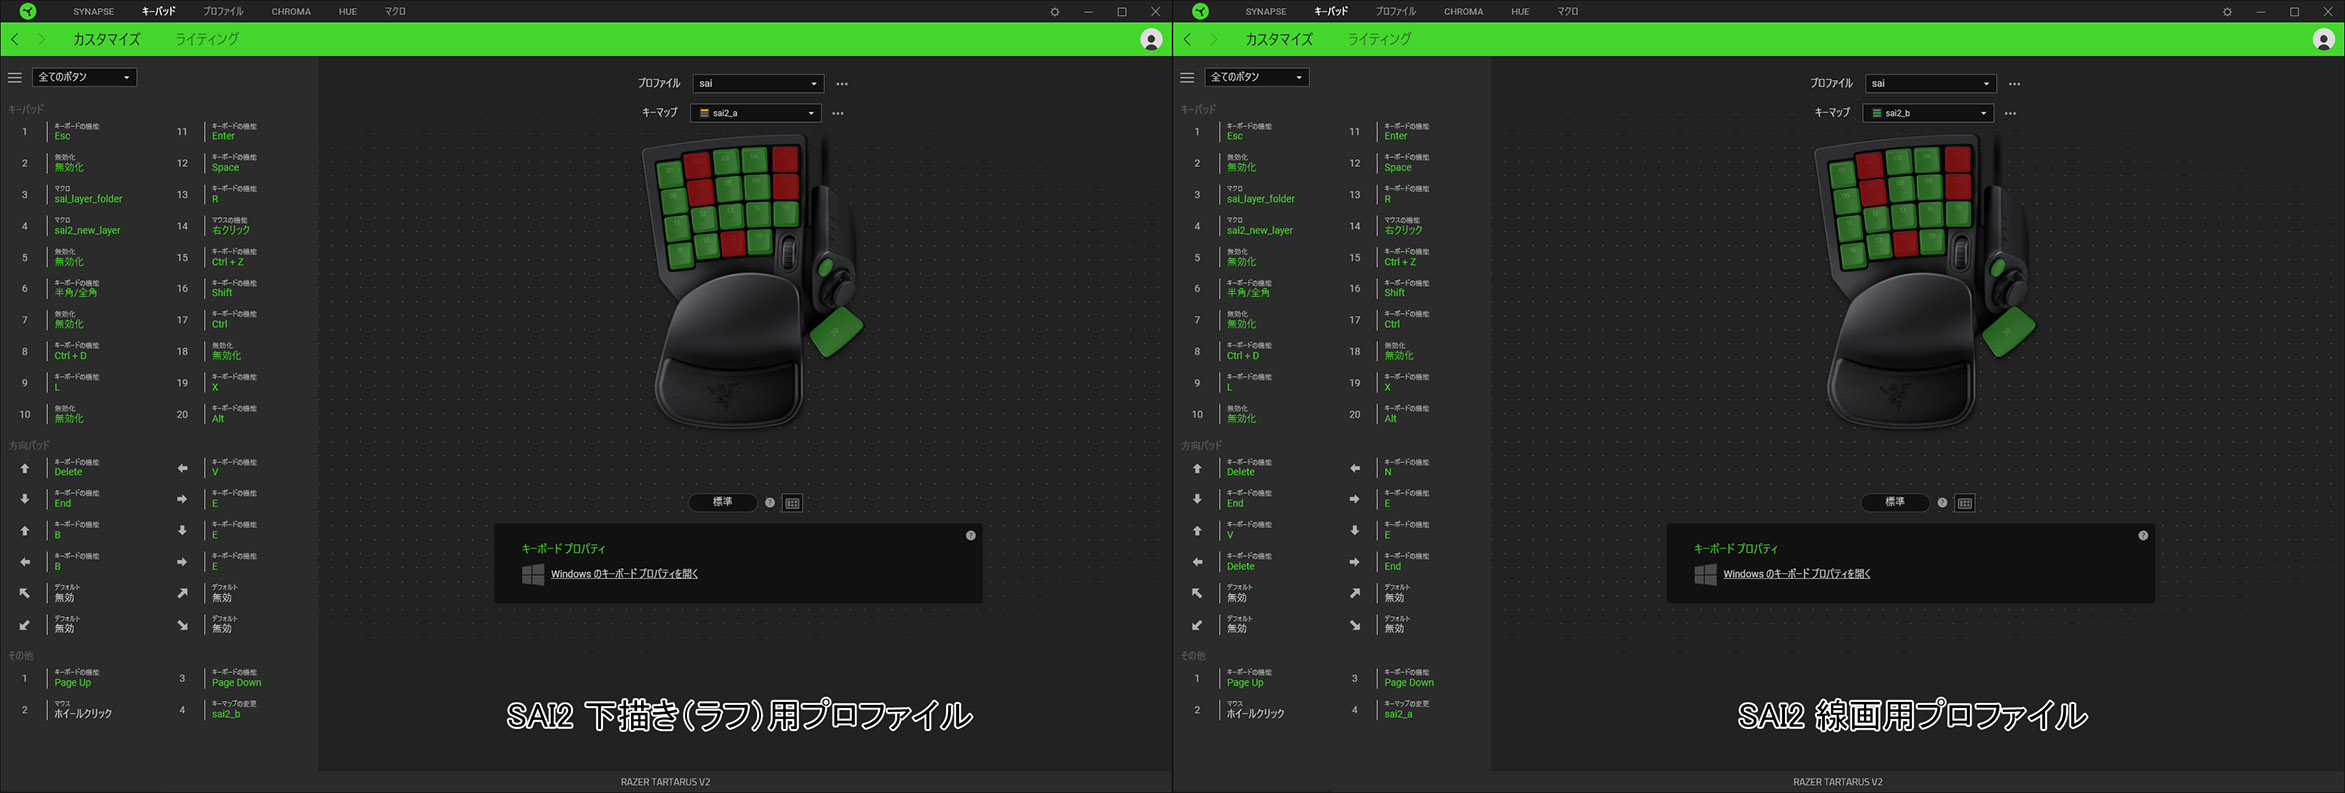2345x793 pixels.
Task: Click the Razer logo in right window
Action: (x=1201, y=11)
